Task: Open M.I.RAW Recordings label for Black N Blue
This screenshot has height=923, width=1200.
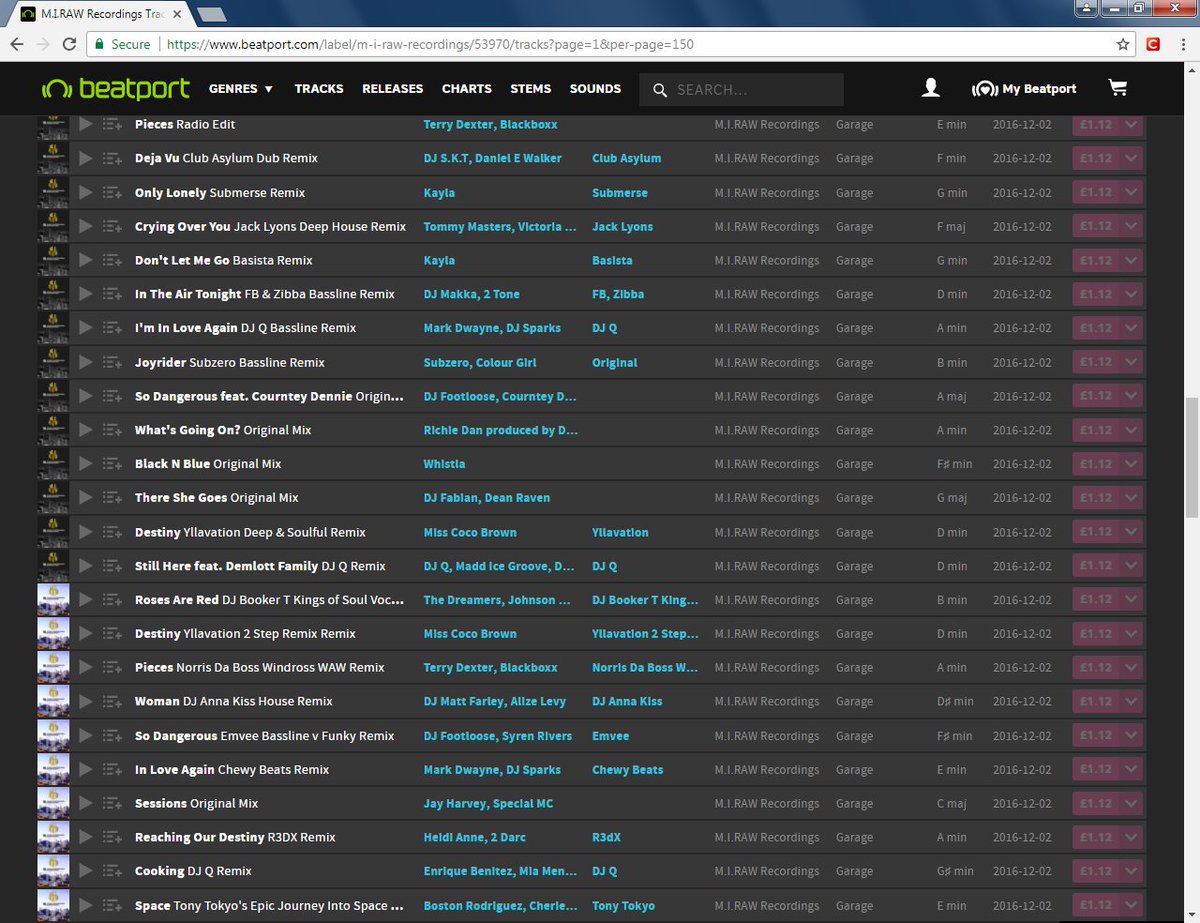Action: [767, 464]
